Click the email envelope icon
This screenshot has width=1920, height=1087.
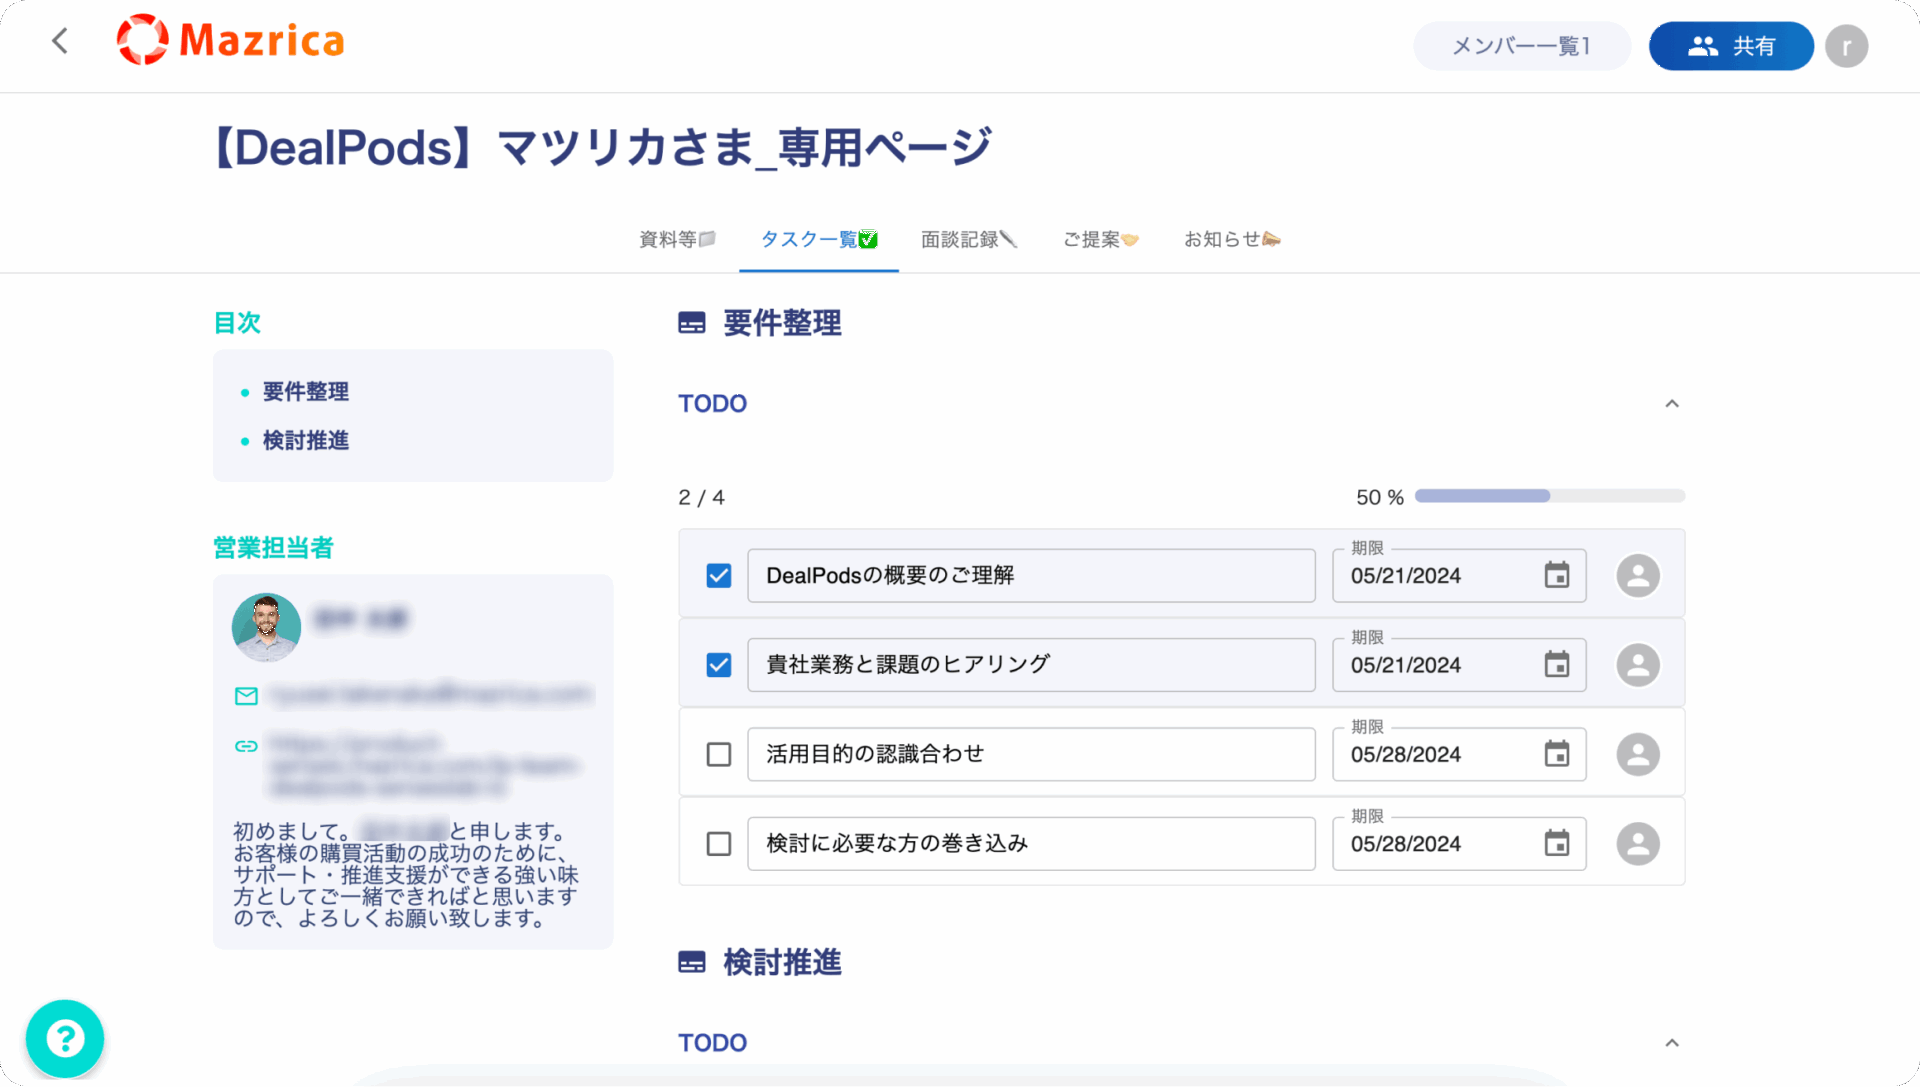(246, 696)
